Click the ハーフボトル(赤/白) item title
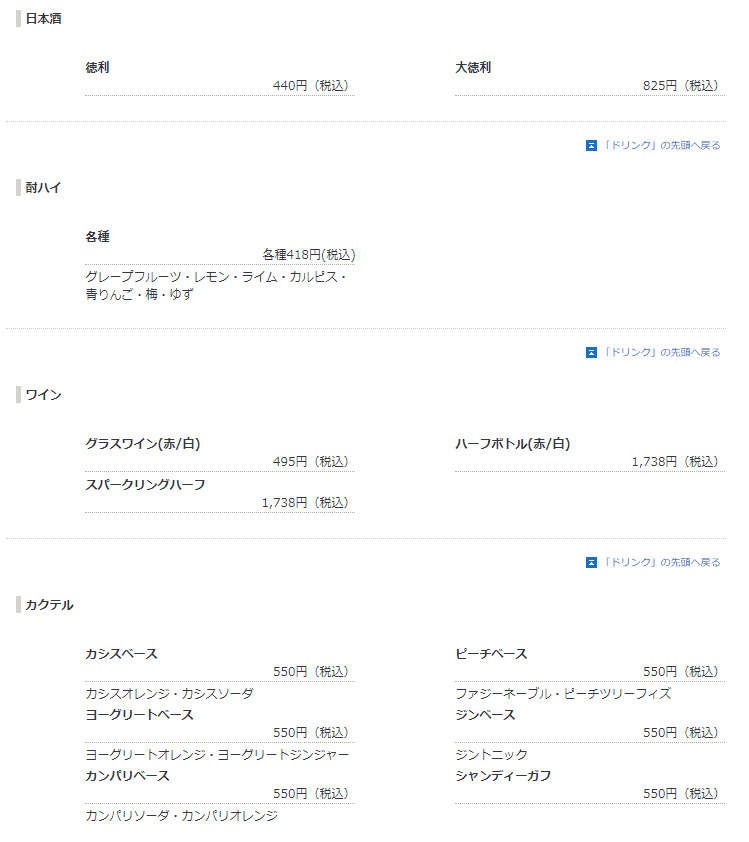749x842 pixels. (512, 444)
